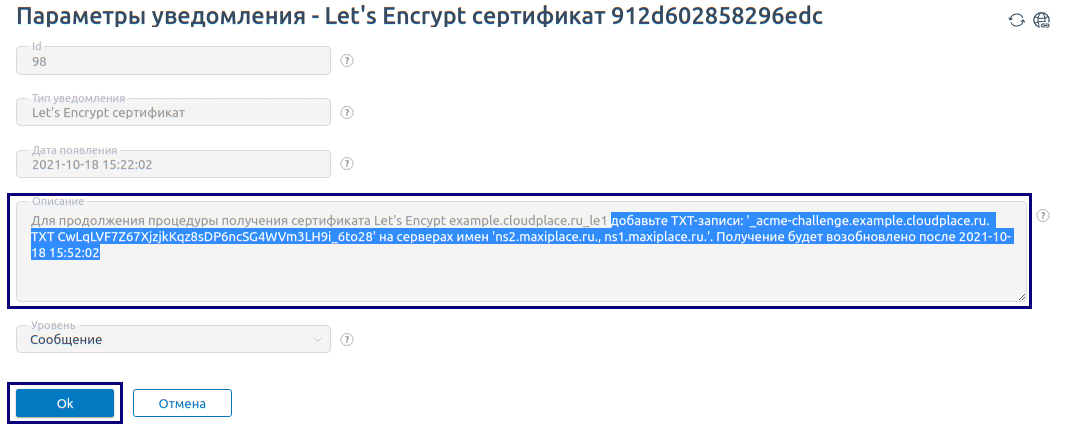Click the page title Параметры уведомления
Viewport: 1065px width, 438px height.
click(160, 16)
